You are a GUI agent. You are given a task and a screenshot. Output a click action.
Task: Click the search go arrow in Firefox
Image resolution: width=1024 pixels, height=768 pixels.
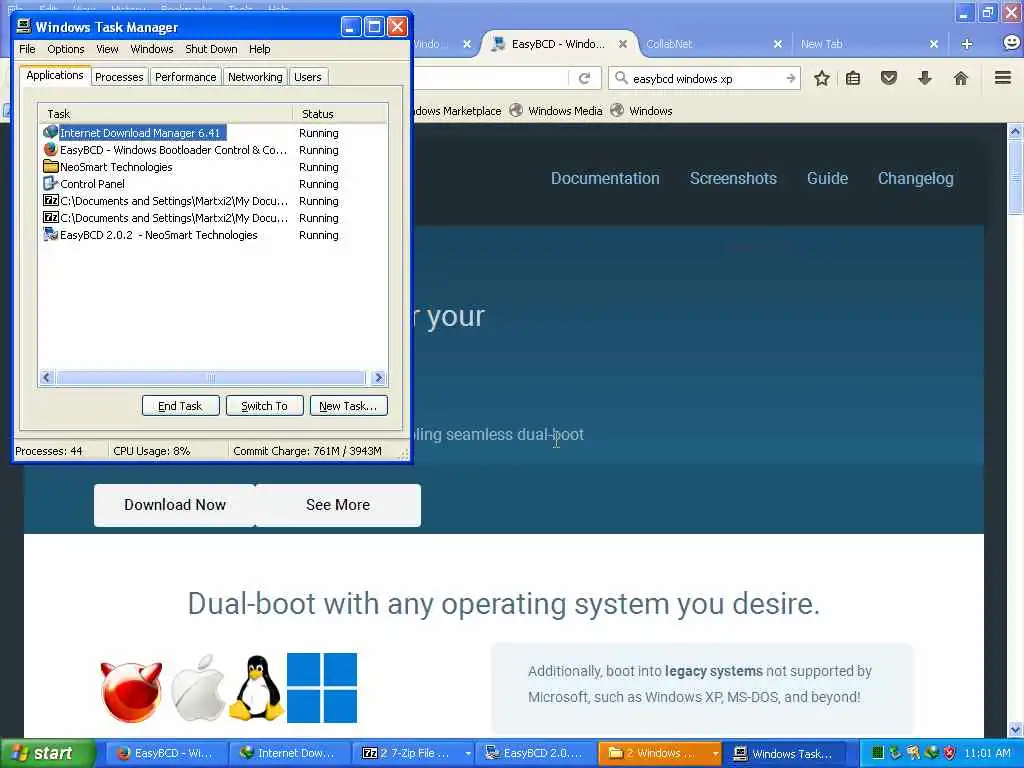pyautogui.click(x=791, y=78)
